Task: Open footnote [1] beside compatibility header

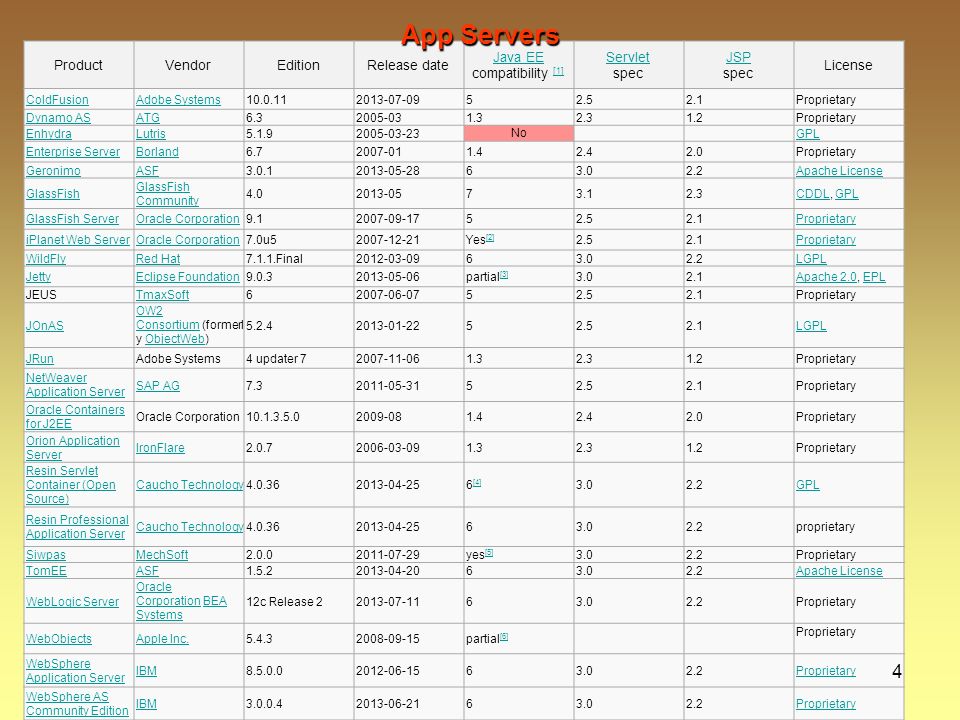Action: tap(558, 71)
